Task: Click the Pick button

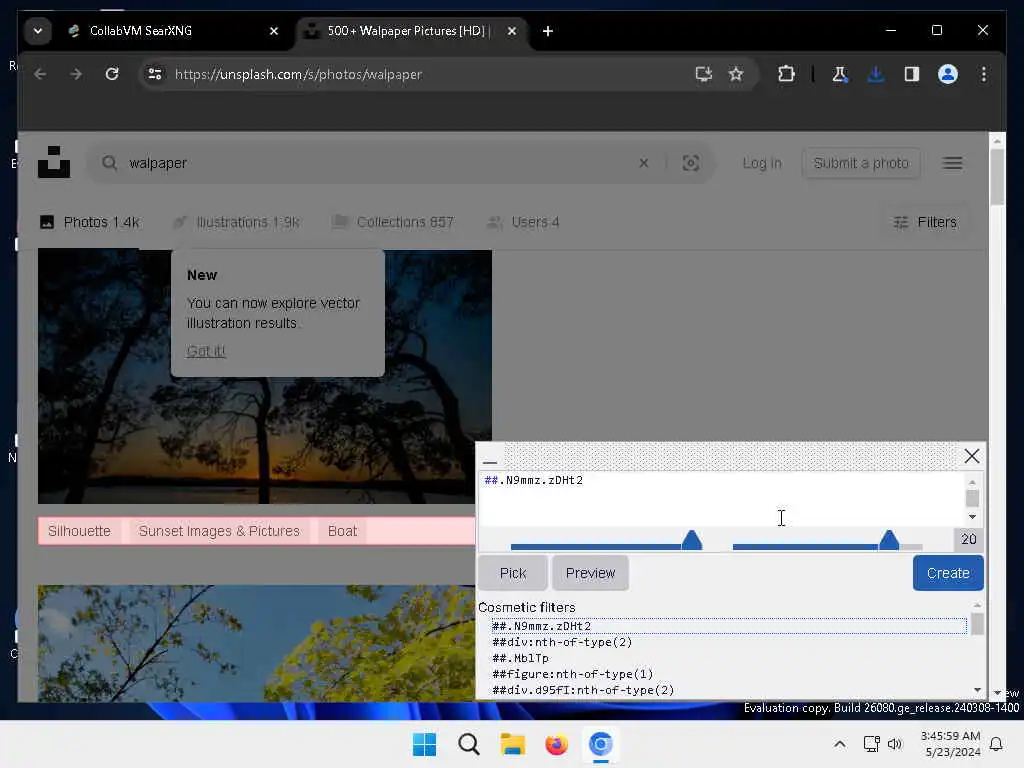Action: 513,573
